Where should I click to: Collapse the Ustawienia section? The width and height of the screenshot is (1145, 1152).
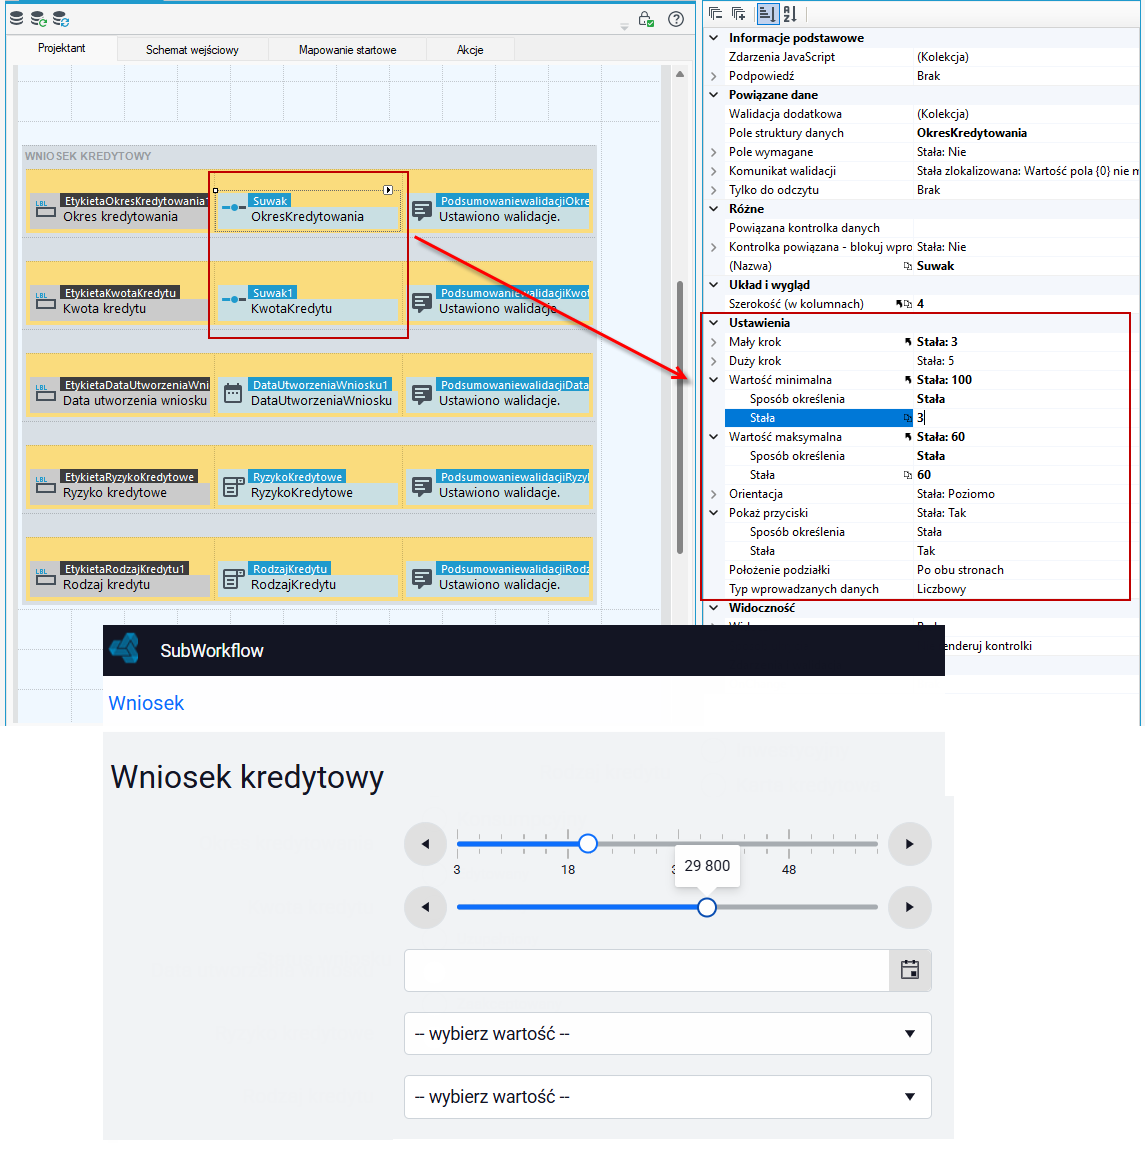[714, 323]
